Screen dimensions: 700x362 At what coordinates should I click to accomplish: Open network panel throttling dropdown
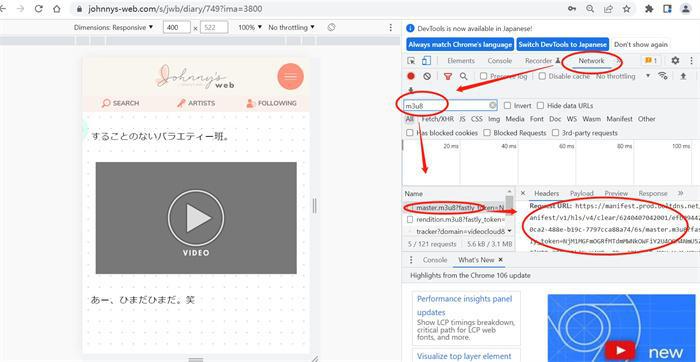point(623,76)
